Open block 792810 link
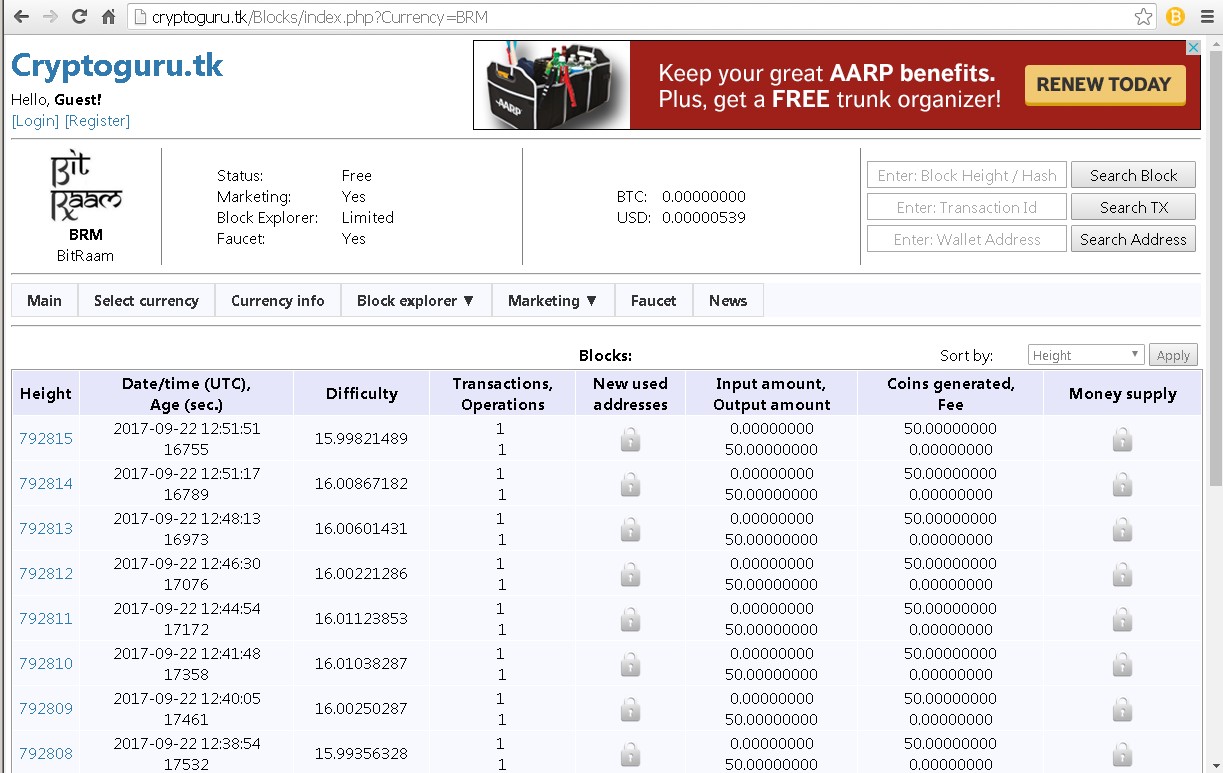This screenshot has height=773, width=1223. coord(46,663)
